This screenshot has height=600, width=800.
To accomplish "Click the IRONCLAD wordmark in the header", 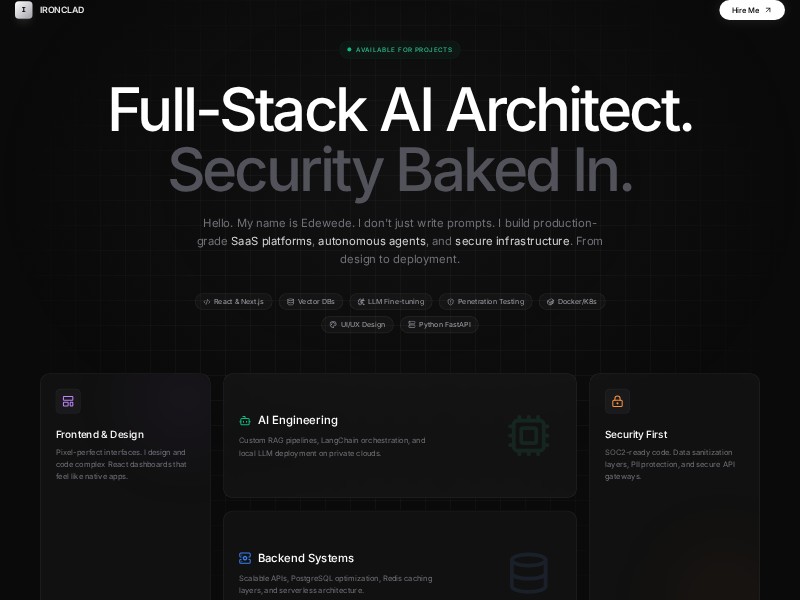I will point(61,10).
